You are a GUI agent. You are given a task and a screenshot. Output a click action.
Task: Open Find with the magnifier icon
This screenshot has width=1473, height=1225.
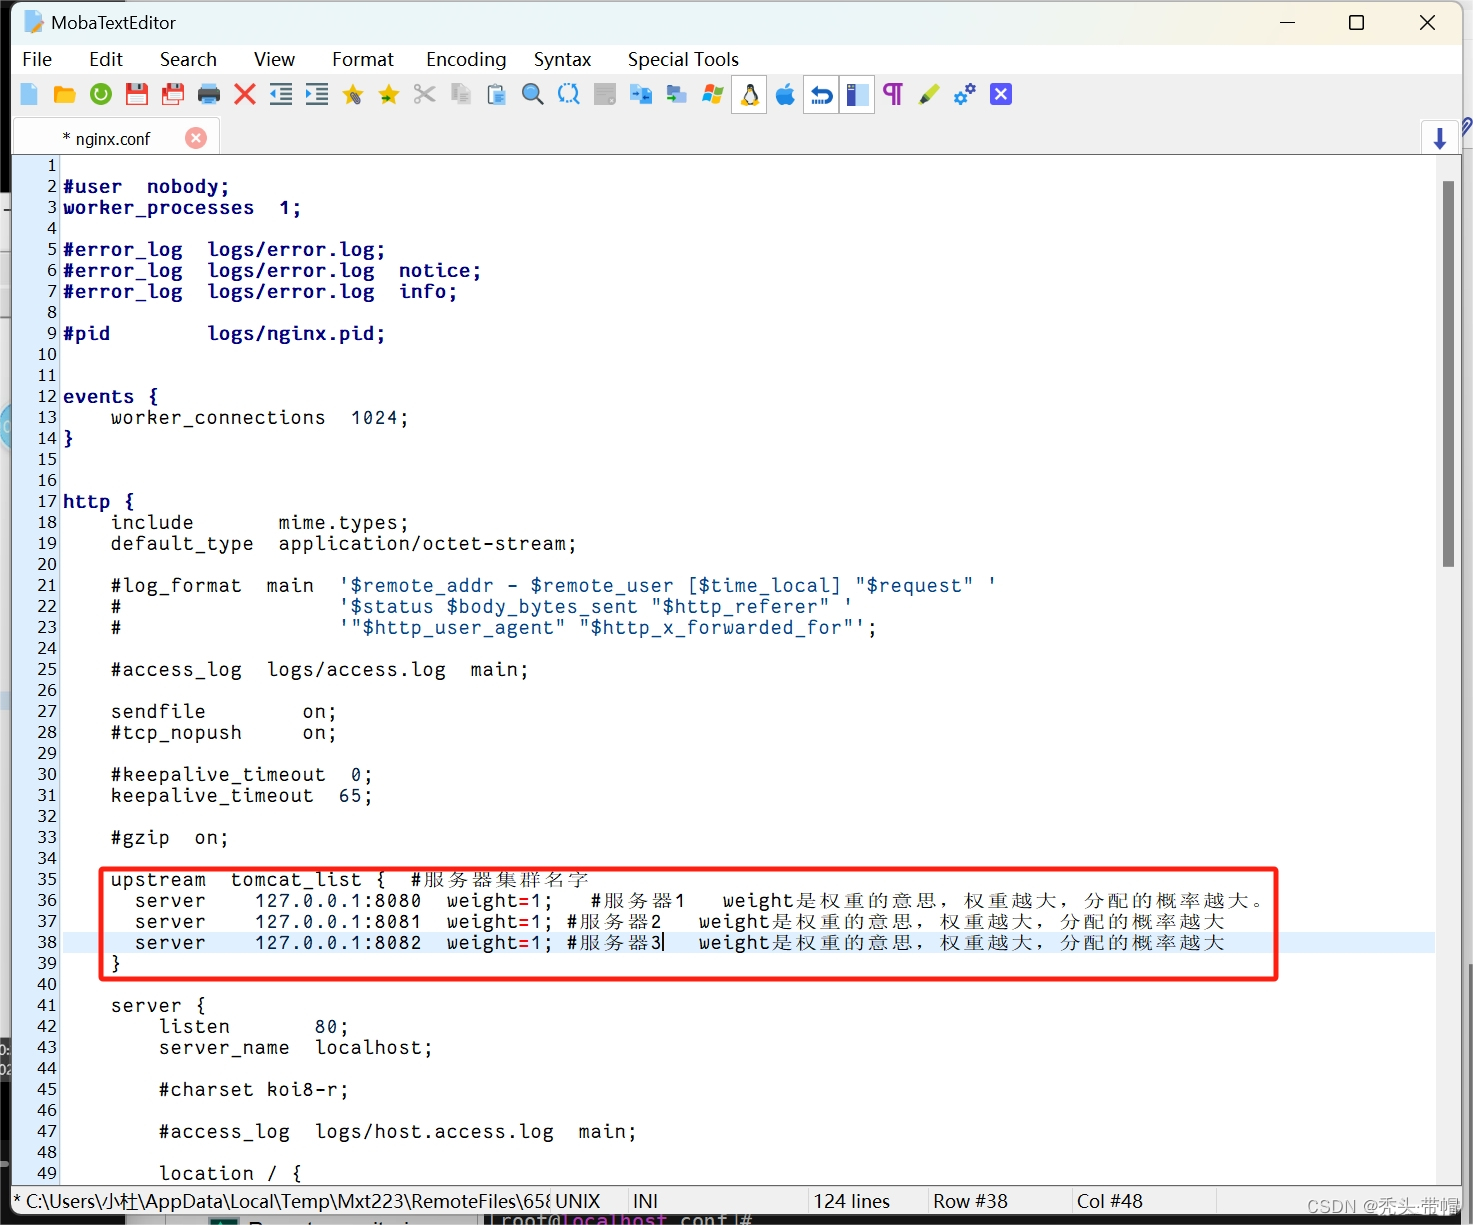(533, 95)
